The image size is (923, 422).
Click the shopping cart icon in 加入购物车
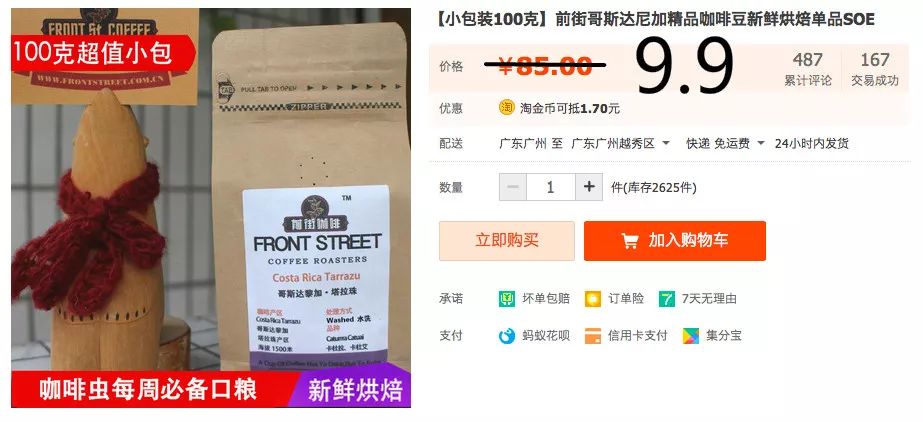[x=630, y=241]
